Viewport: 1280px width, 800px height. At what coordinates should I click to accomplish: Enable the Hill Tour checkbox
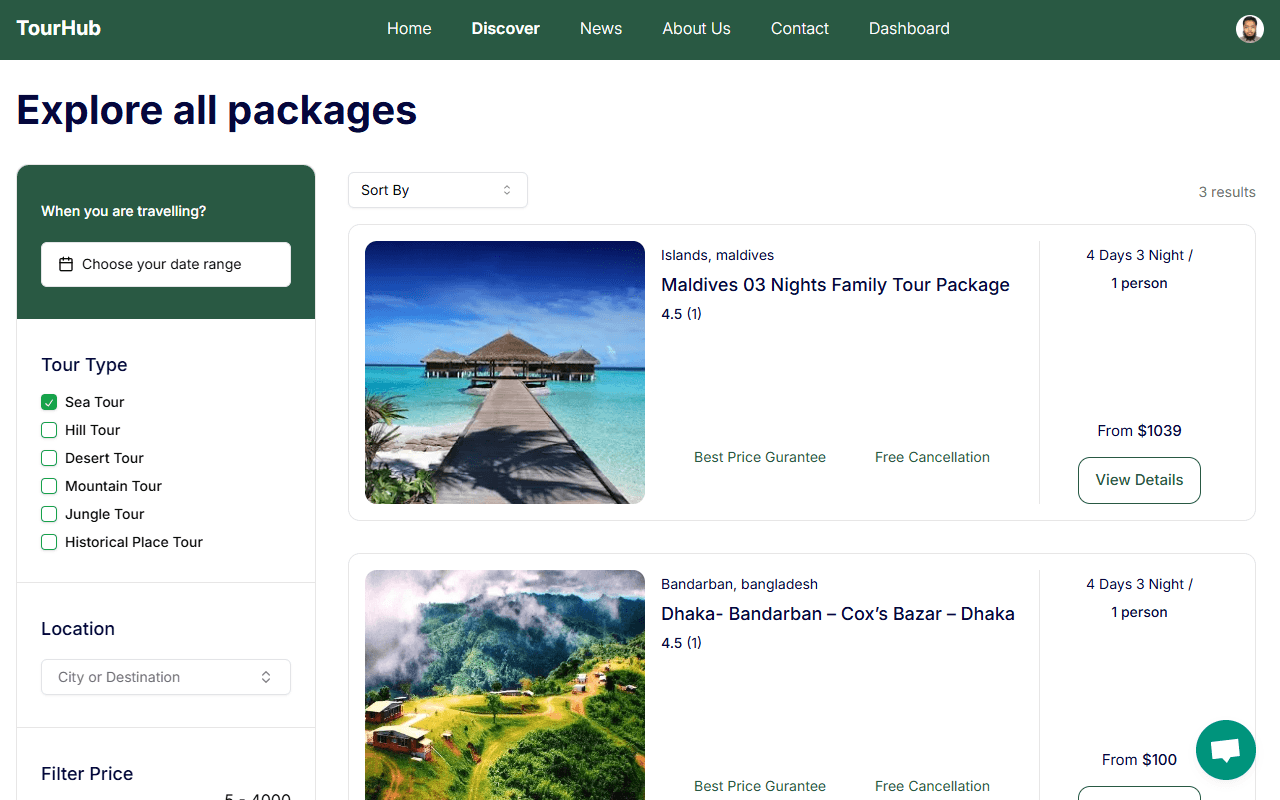pyautogui.click(x=49, y=430)
